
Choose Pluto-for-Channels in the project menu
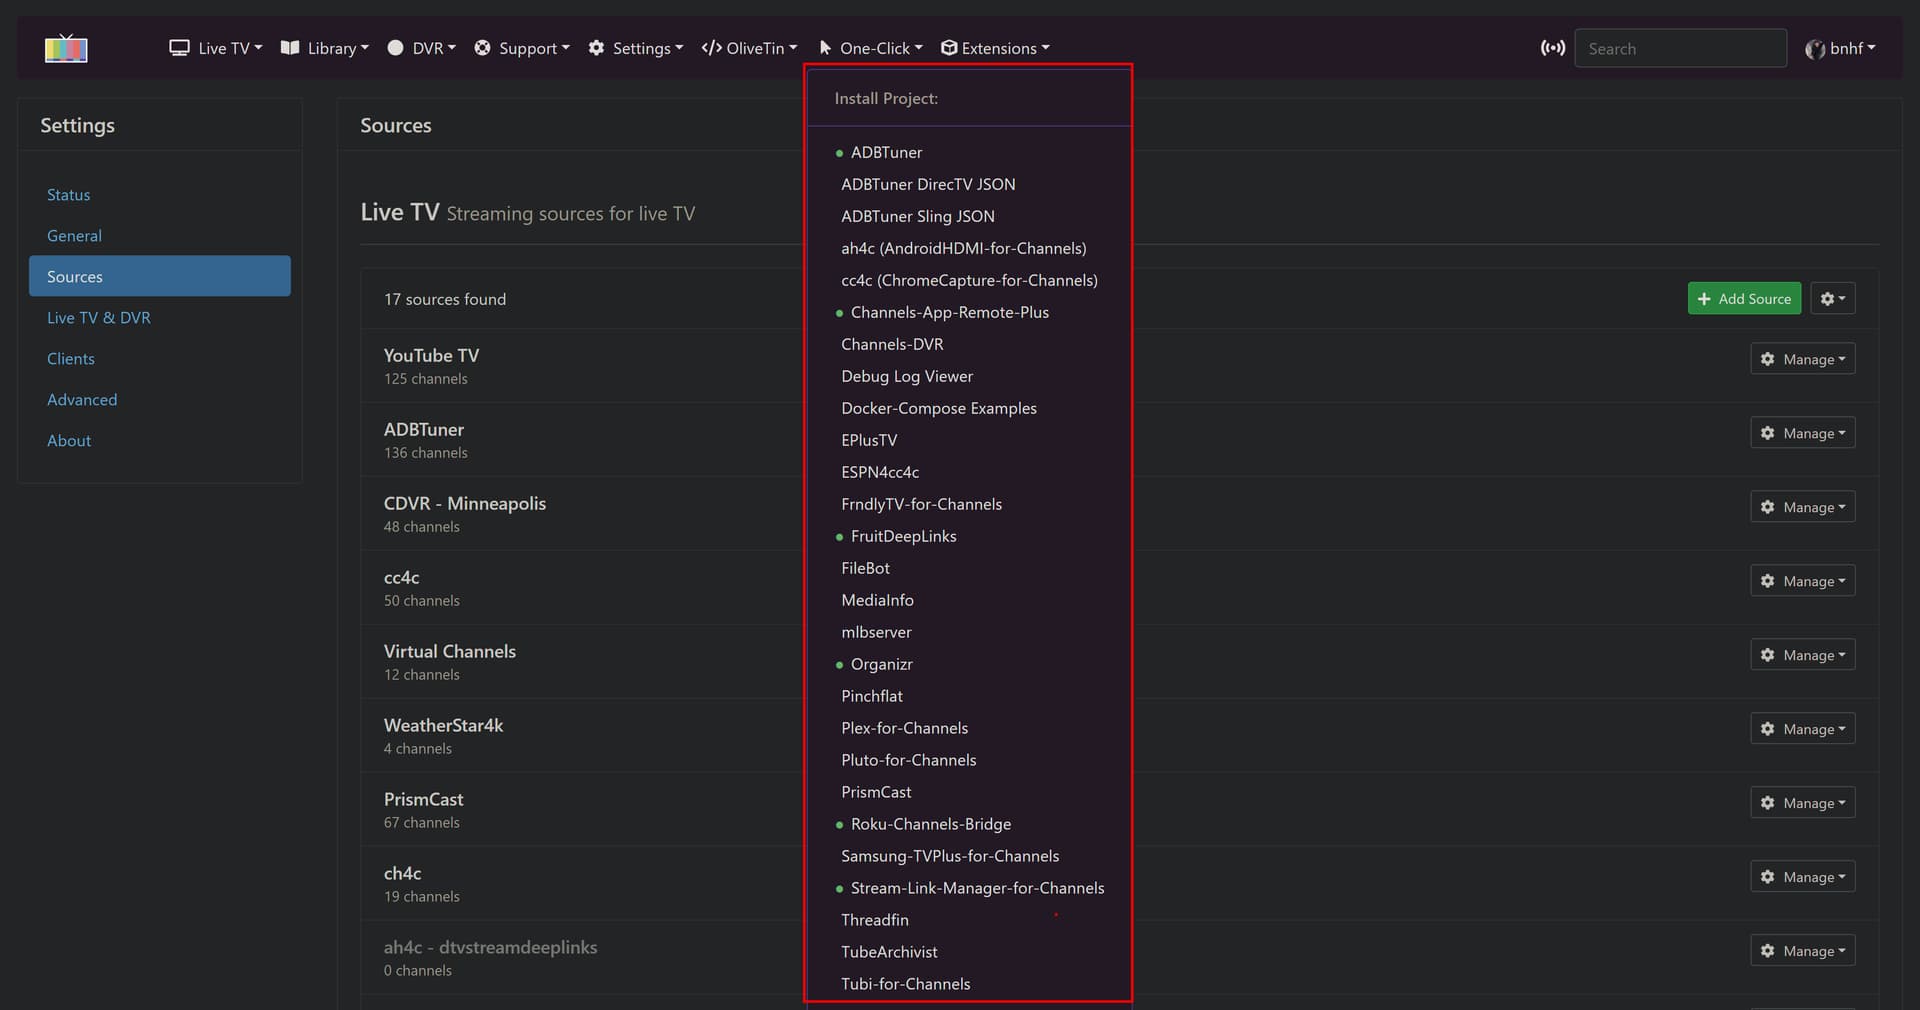click(908, 760)
